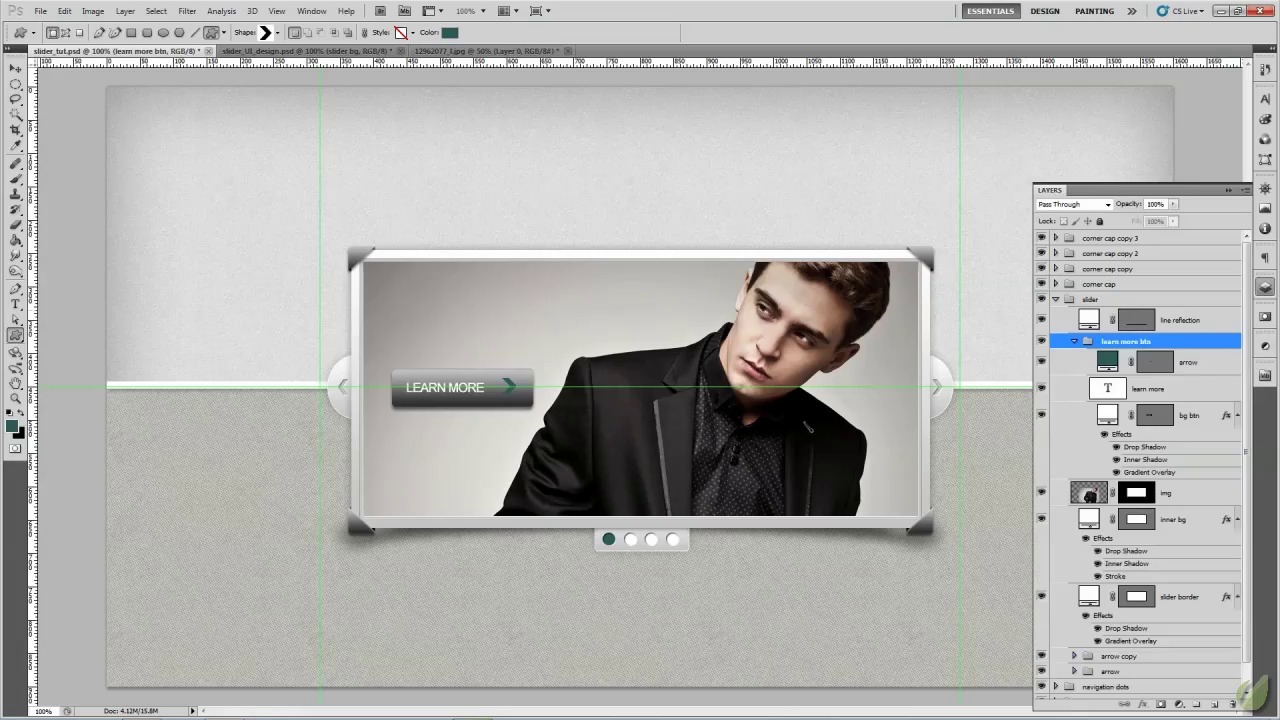Select the Brush tool
The height and width of the screenshot is (720, 1280).
click(16, 177)
